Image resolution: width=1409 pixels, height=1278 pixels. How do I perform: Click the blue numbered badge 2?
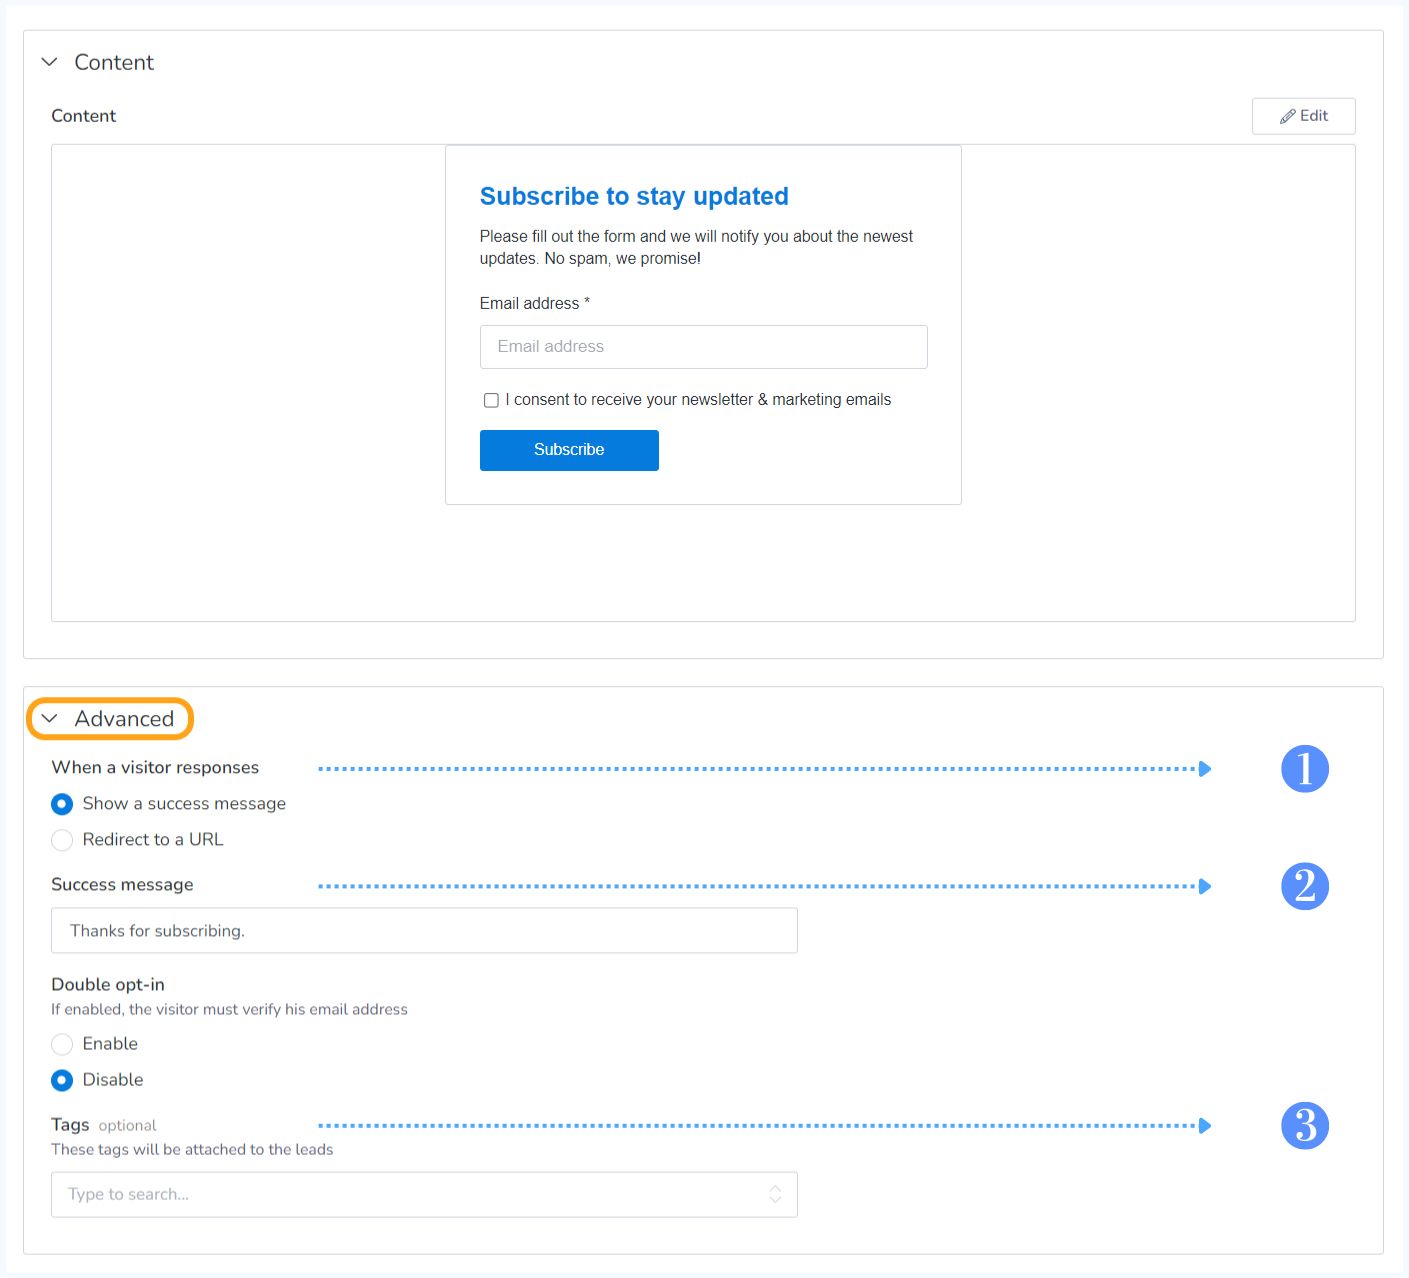tap(1305, 886)
